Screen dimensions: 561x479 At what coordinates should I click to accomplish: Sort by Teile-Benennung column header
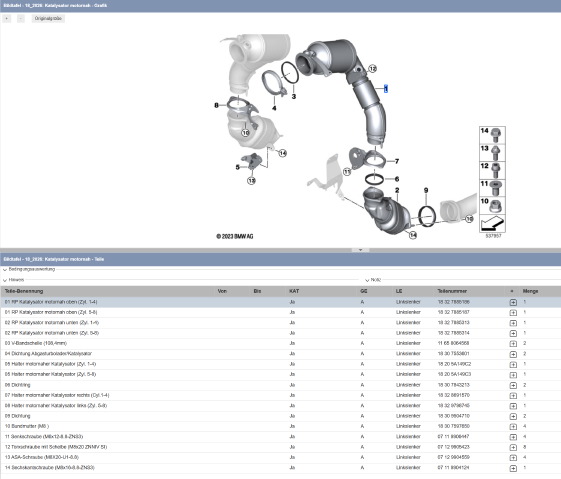pyautogui.click(x=24, y=291)
